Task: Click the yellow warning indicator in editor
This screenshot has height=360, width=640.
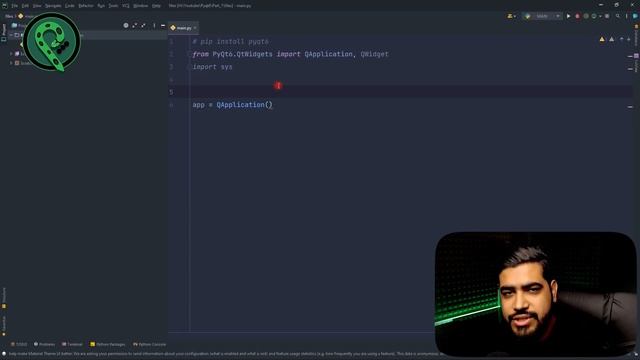Action: pyautogui.click(x=602, y=39)
